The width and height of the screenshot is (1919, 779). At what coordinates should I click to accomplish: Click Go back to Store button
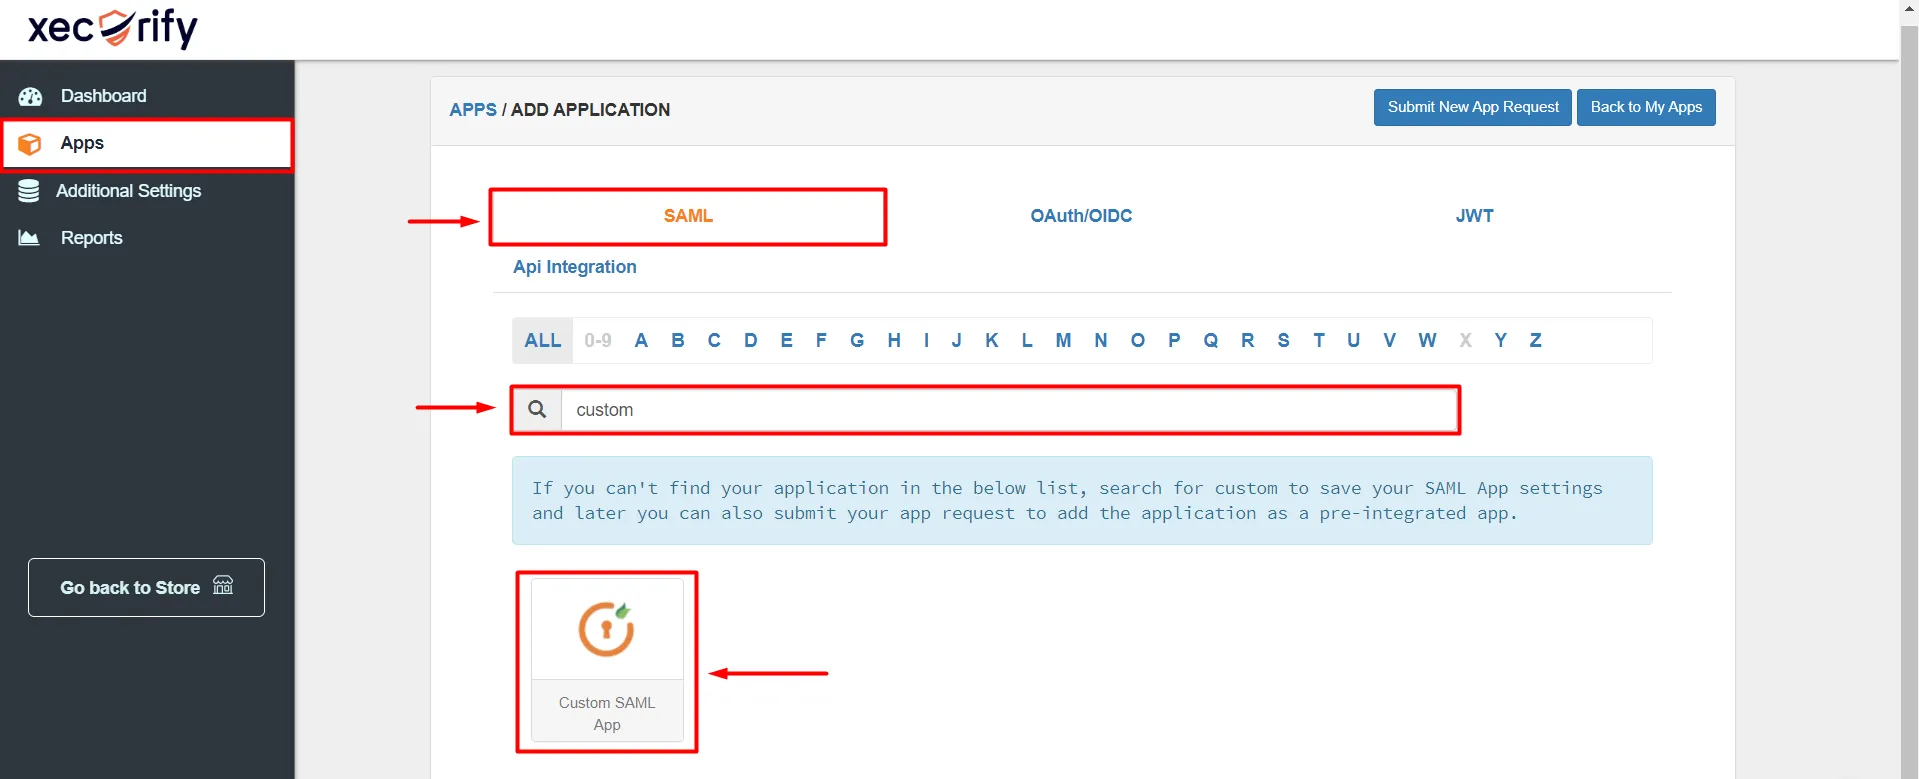click(146, 587)
